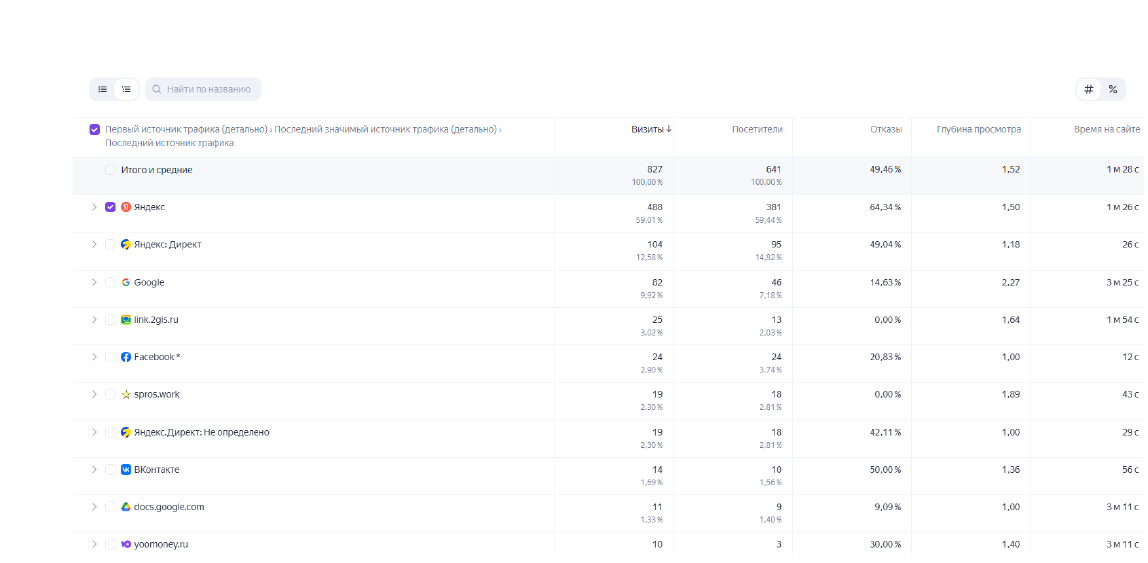Expand the Яндекс: Директ row

tap(94, 245)
